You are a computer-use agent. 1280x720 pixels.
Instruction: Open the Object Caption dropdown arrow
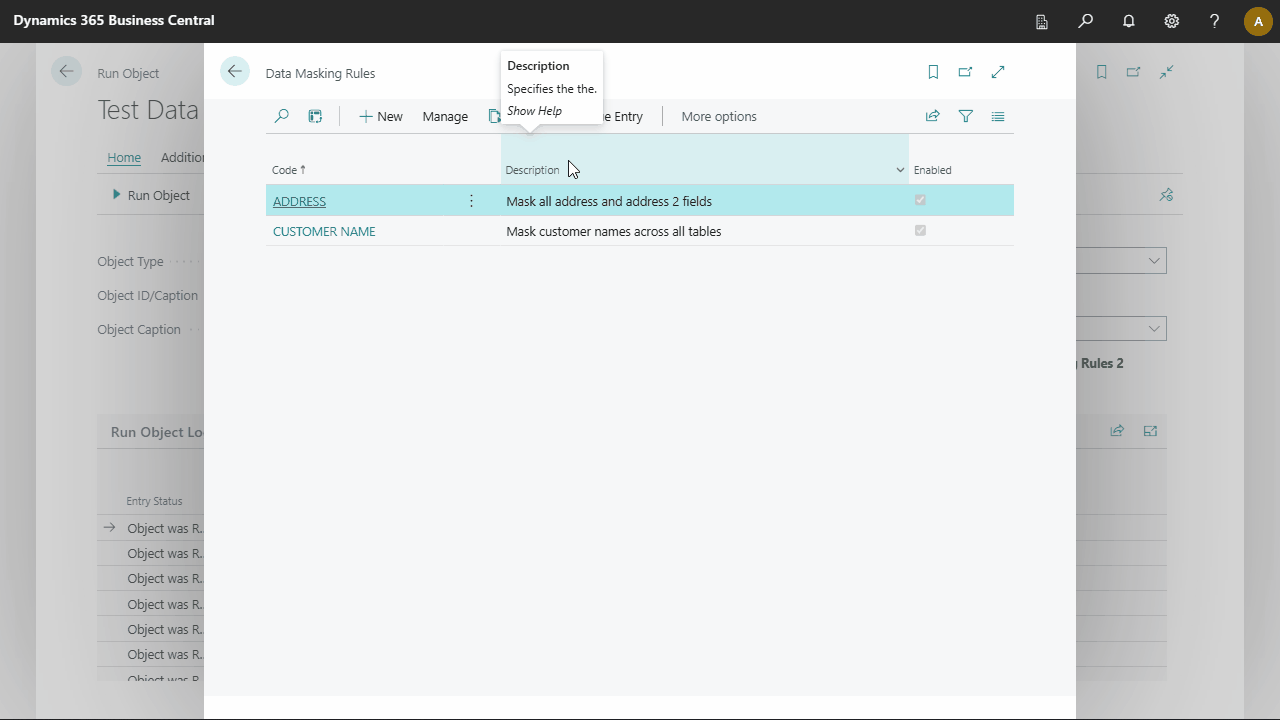1154,328
